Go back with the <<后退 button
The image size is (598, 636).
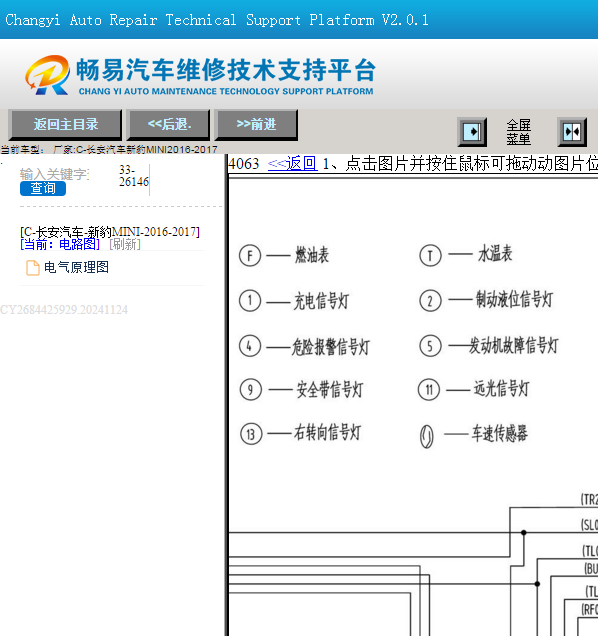pos(169,125)
